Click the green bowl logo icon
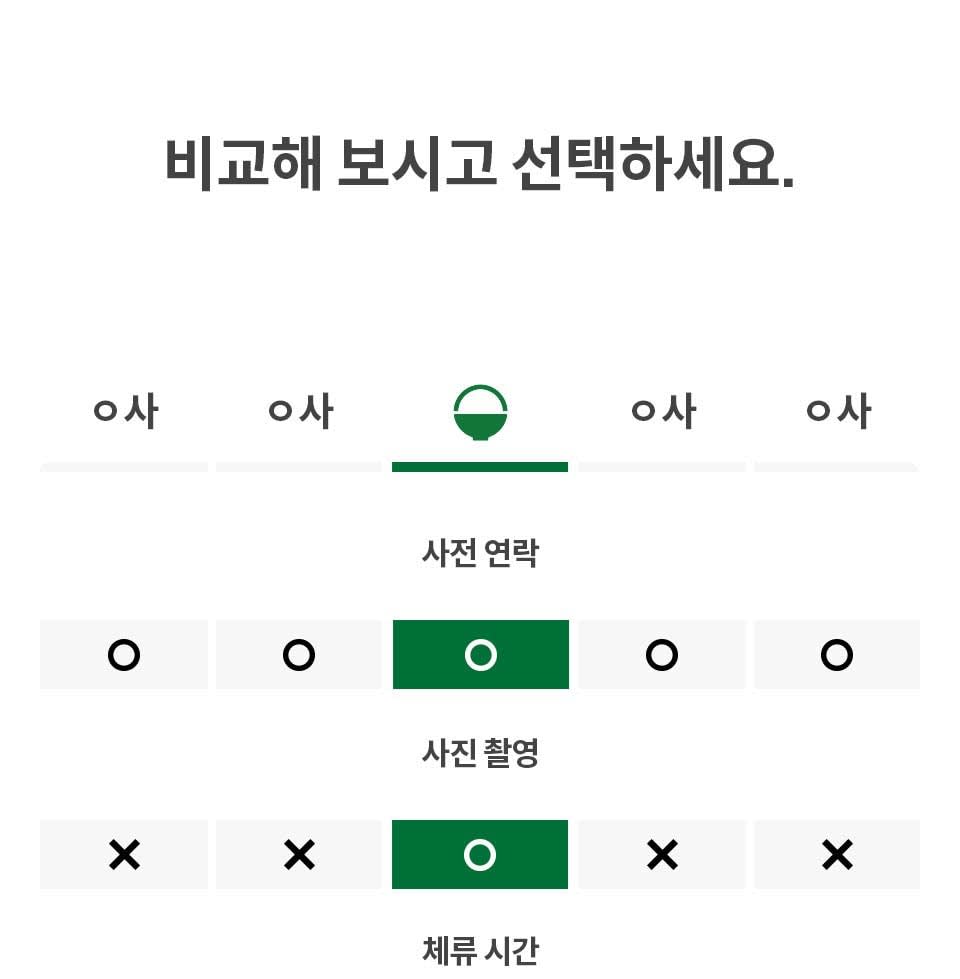960x979 pixels. click(x=480, y=412)
